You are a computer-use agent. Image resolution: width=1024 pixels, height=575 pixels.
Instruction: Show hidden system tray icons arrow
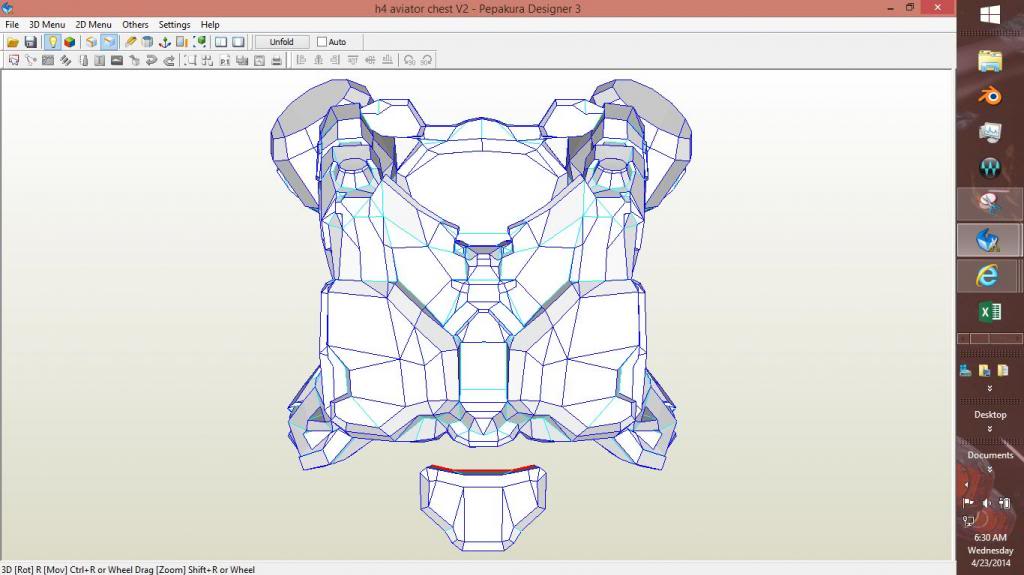click(966, 485)
